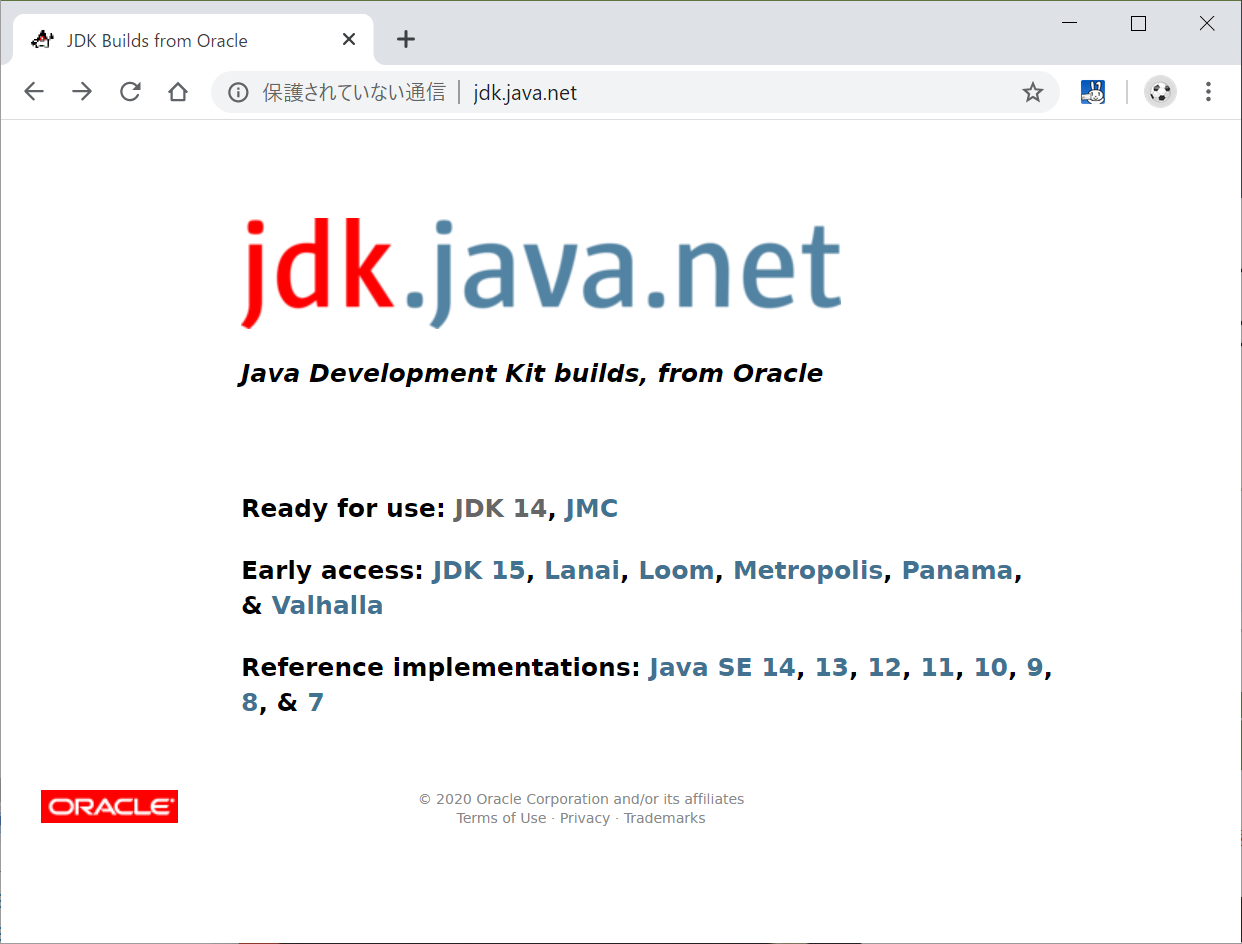Open reference implementation 8 link

[250, 702]
